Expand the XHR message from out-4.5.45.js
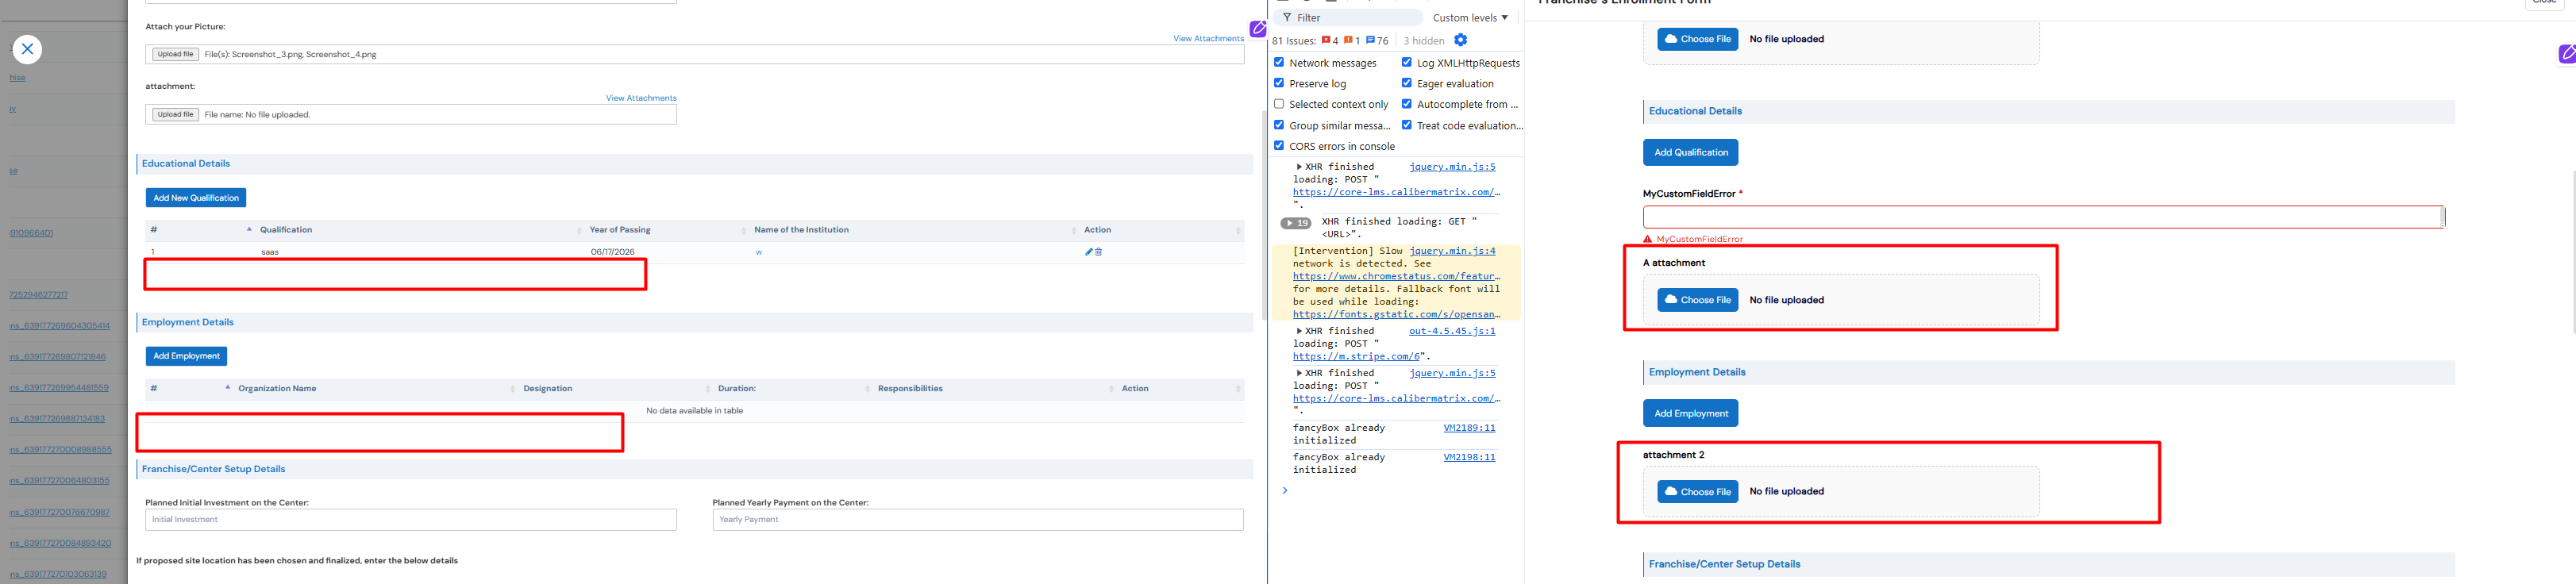Viewport: 2576px width, 584px height. tap(1299, 331)
